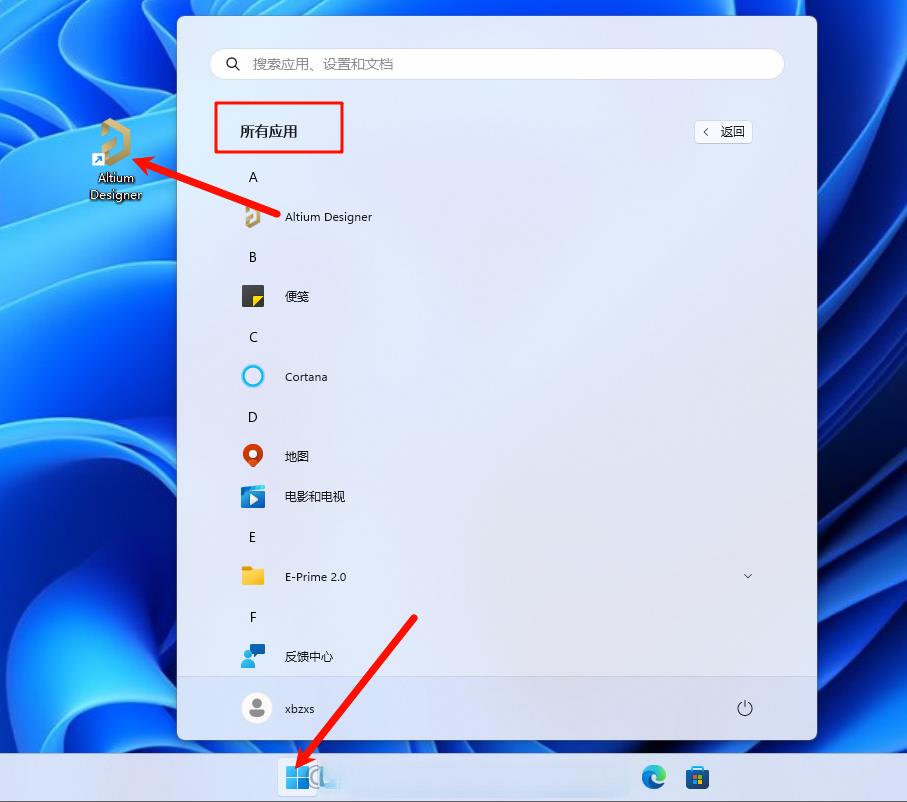The width and height of the screenshot is (907, 802).
Task: Click the xbzxs username text
Action: pos(300,709)
